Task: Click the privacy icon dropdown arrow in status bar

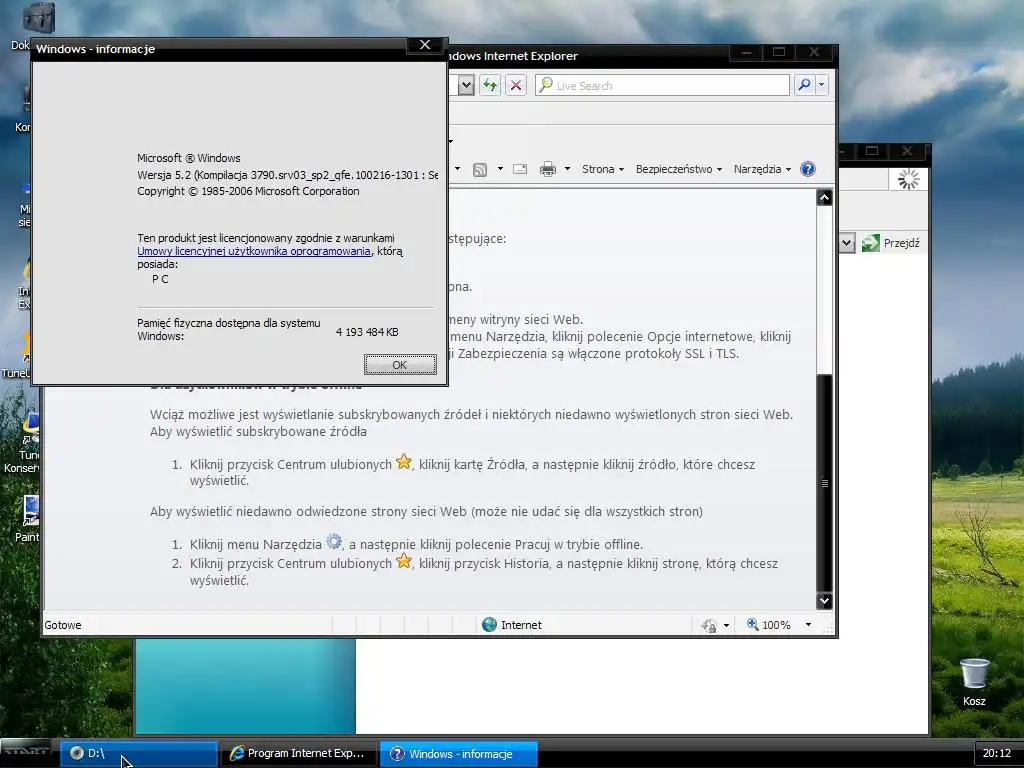Action: click(x=726, y=626)
